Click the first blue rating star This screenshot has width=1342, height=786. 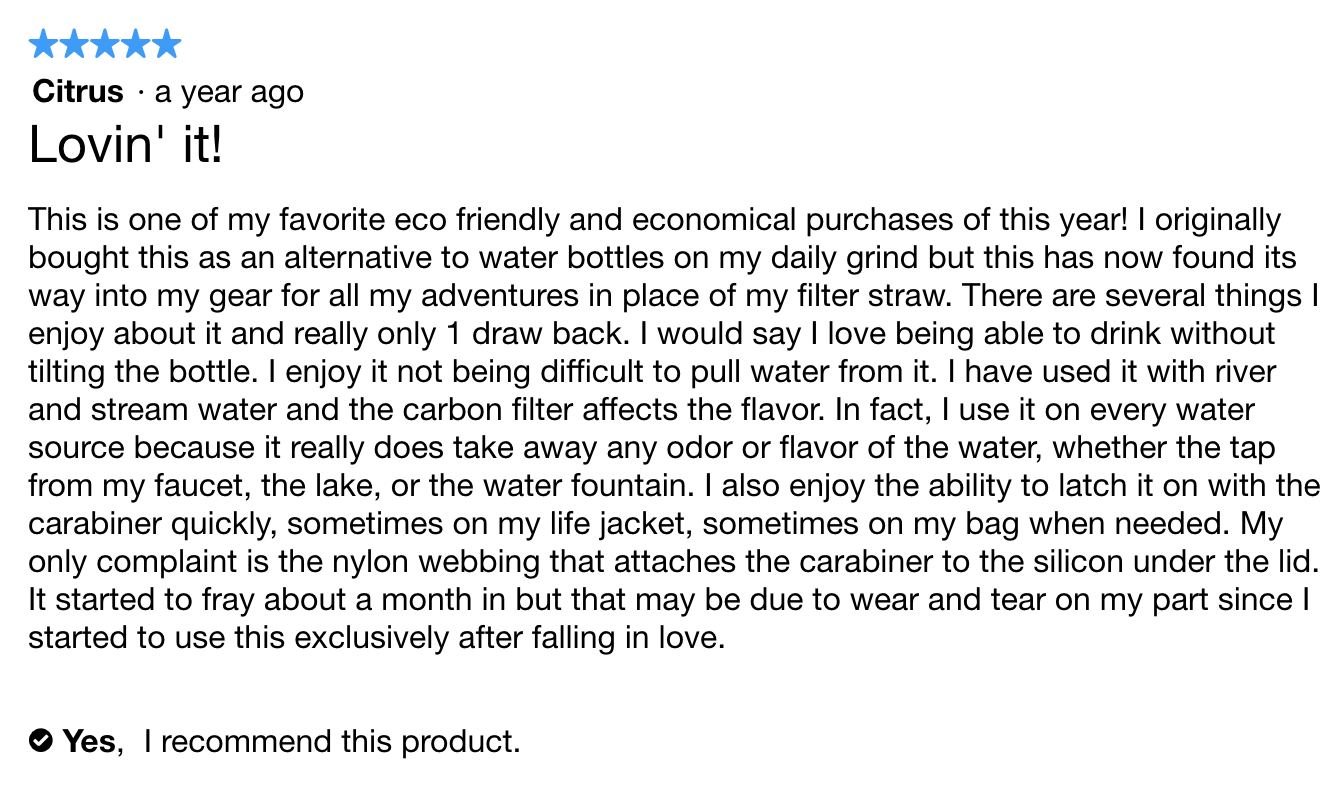point(44,44)
